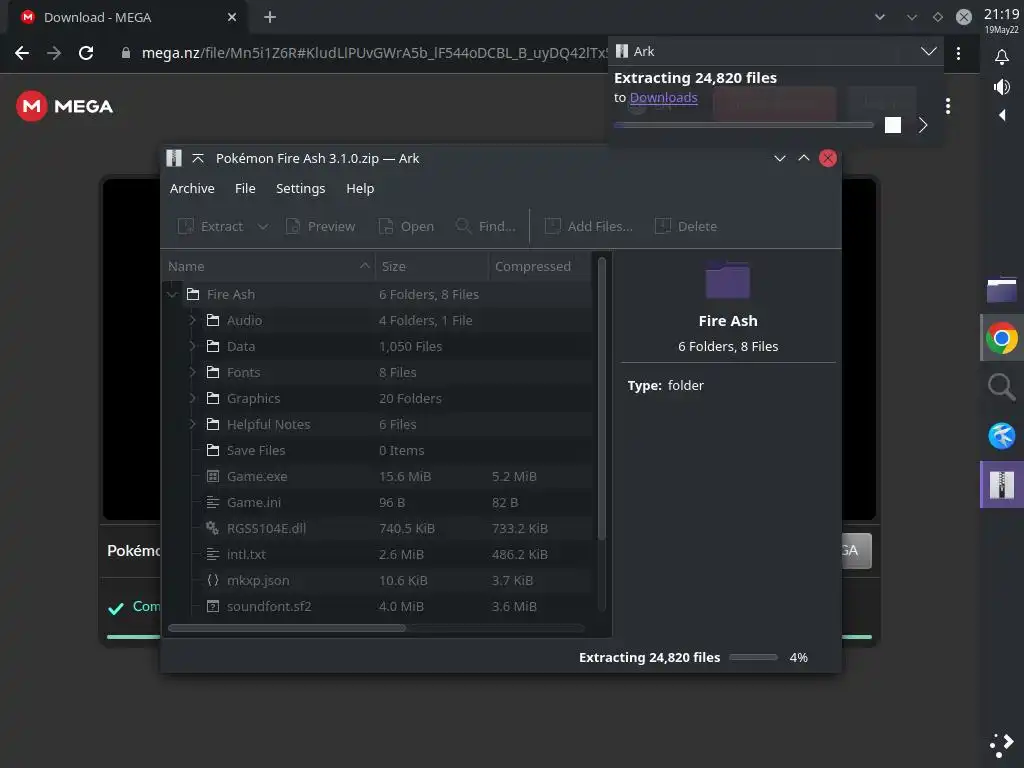Click the RGSS104E.dll gear icon
The image size is (1024, 768).
212,528
